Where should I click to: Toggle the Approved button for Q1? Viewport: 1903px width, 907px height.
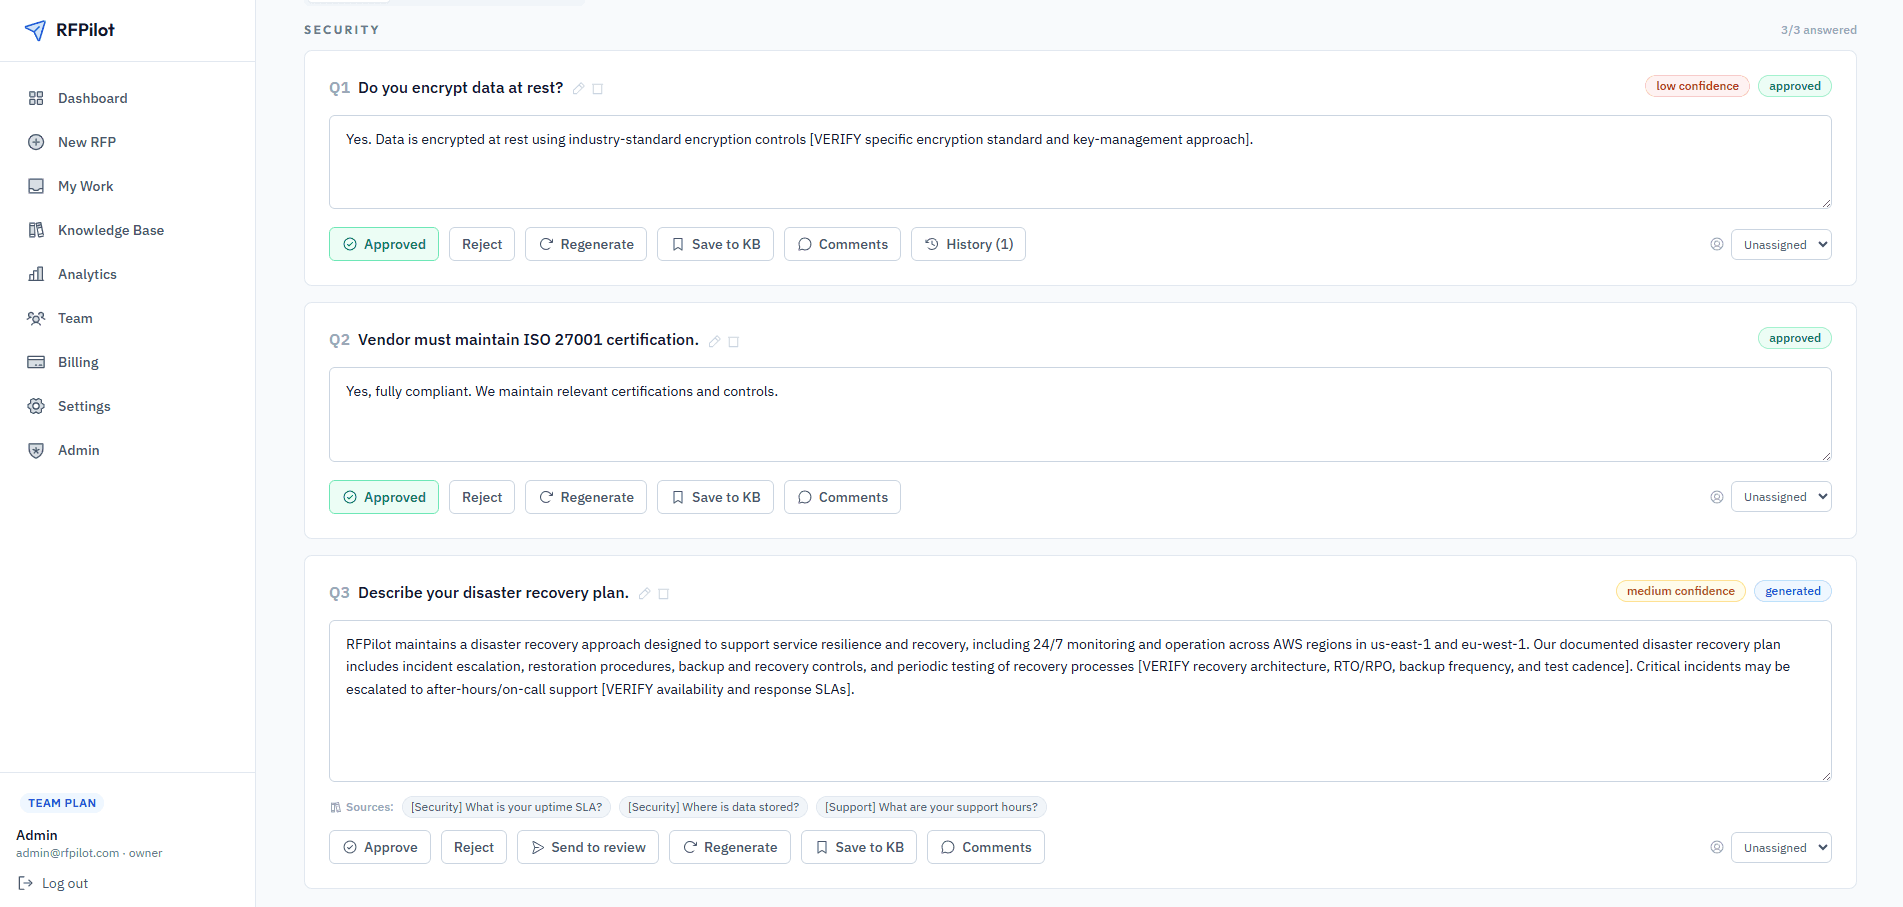click(x=384, y=244)
